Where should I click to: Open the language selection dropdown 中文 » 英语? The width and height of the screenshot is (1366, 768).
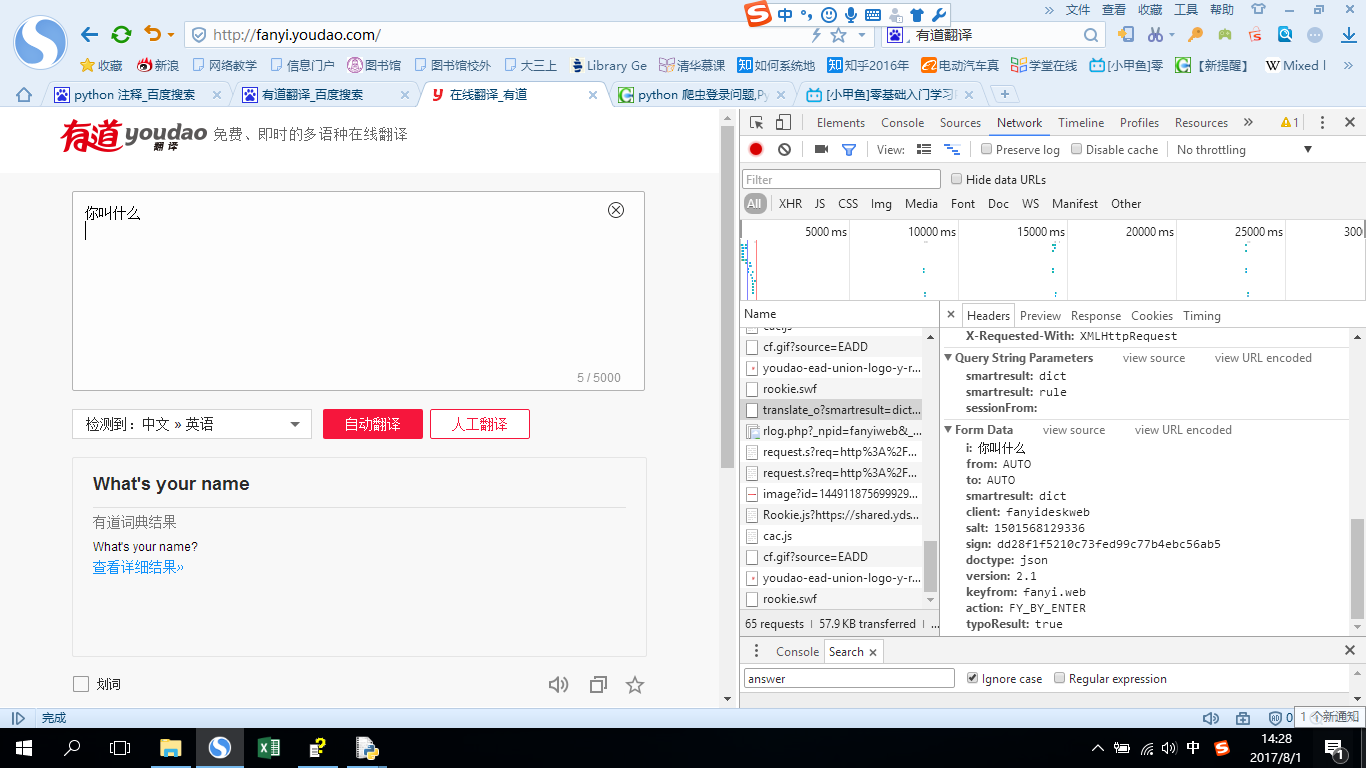191,424
